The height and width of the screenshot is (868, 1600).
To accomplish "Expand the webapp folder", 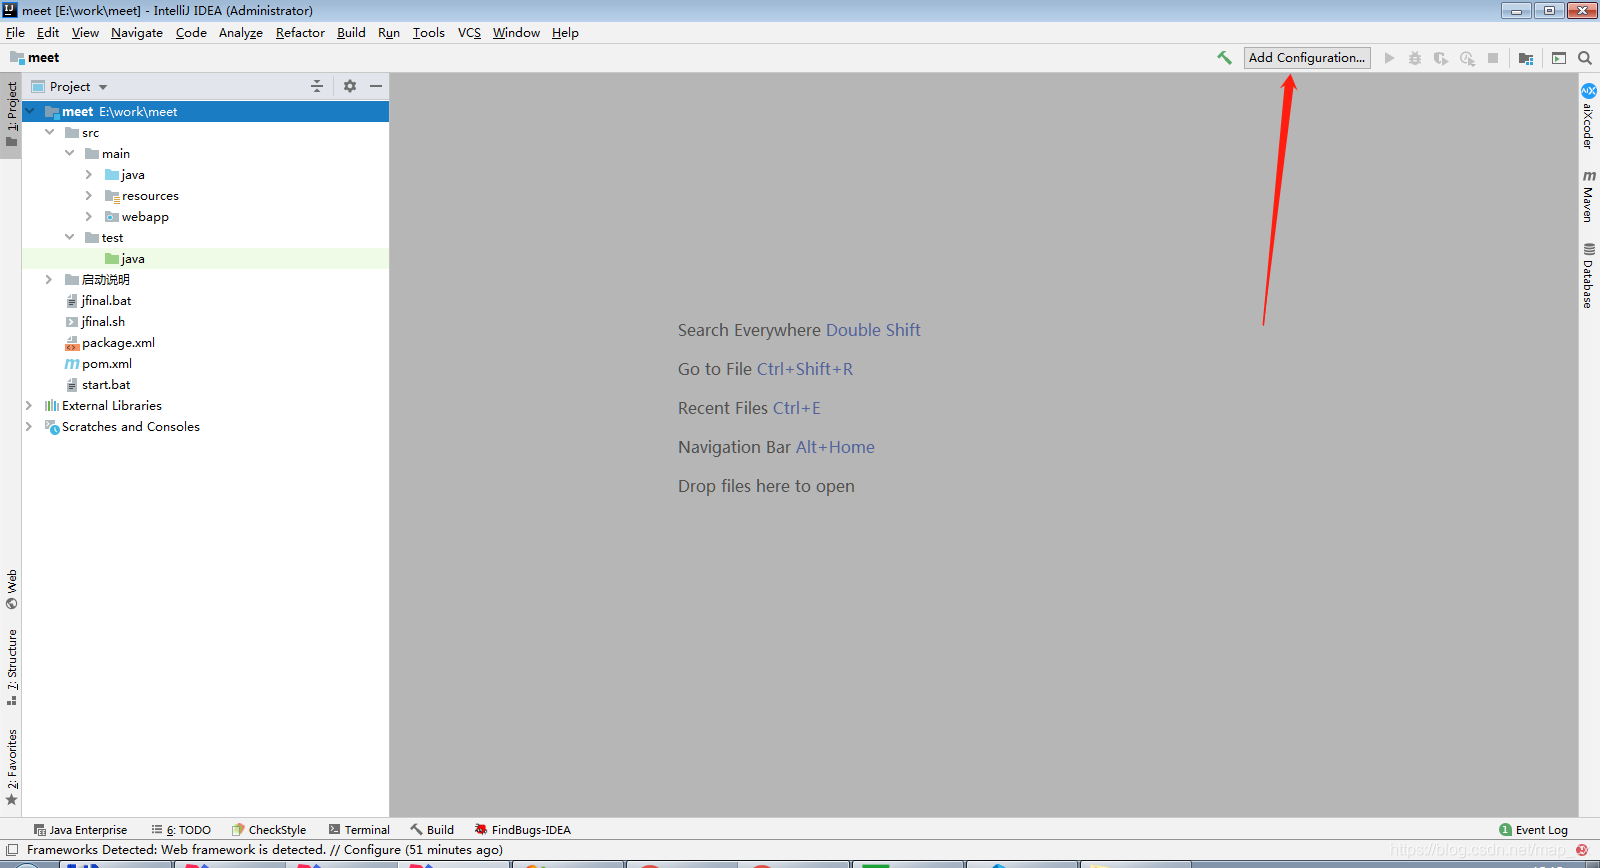I will 89,216.
